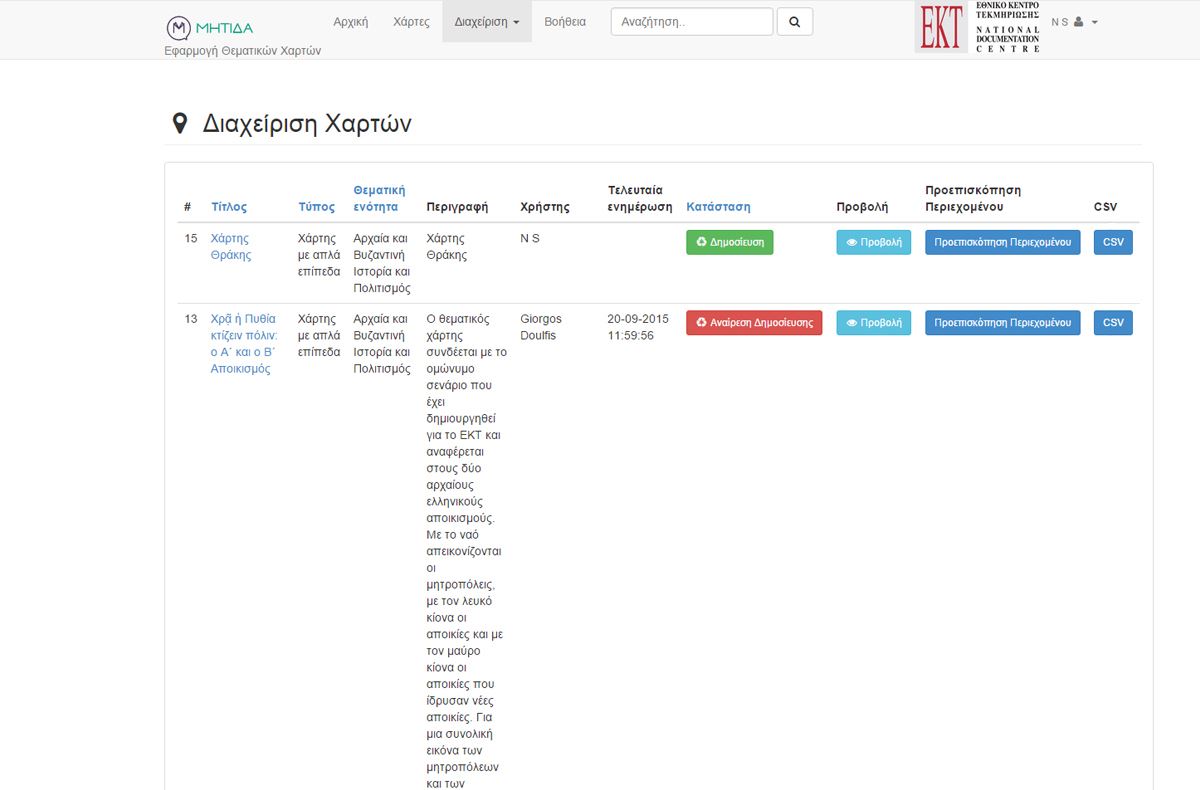The image size is (1200, 790).
Task: Publish map 15 with green Δημοσίευση button
Action: [729, 242]
